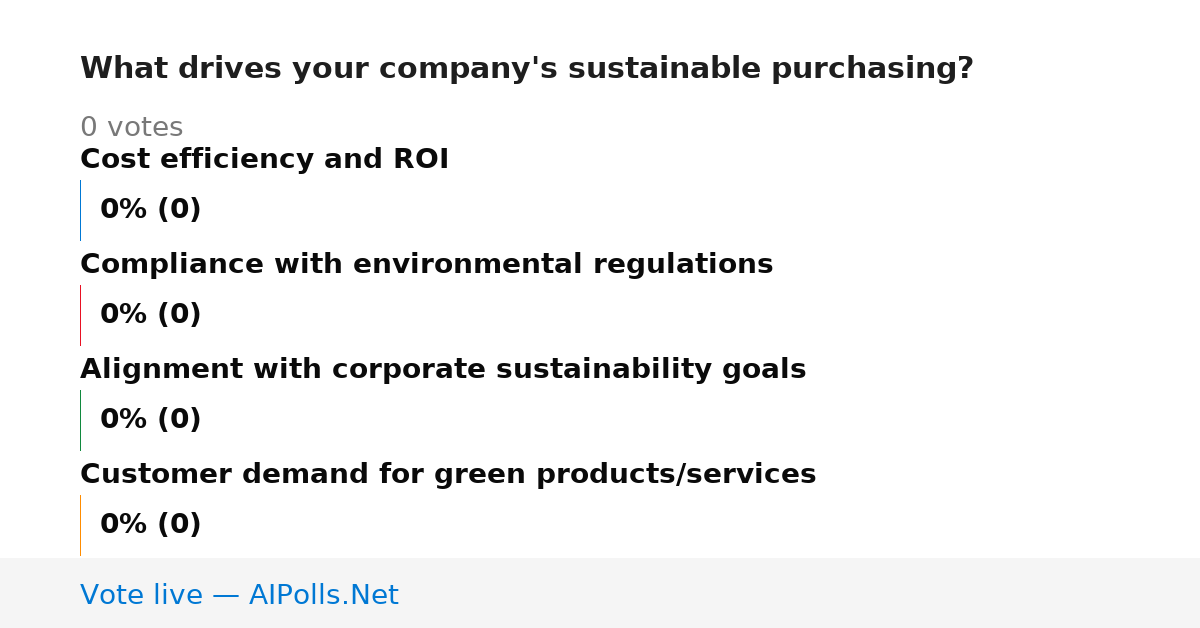Select the 'Cost efficiency and ROI' option

coord(264,159)
